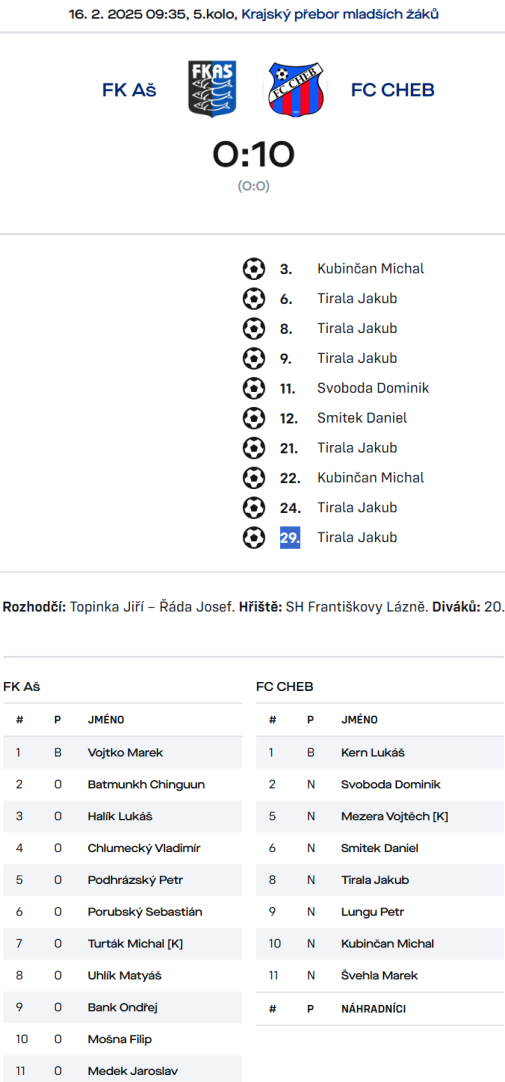
Task: Click the FC Cheb club crest logo
Action: [297, 89]
